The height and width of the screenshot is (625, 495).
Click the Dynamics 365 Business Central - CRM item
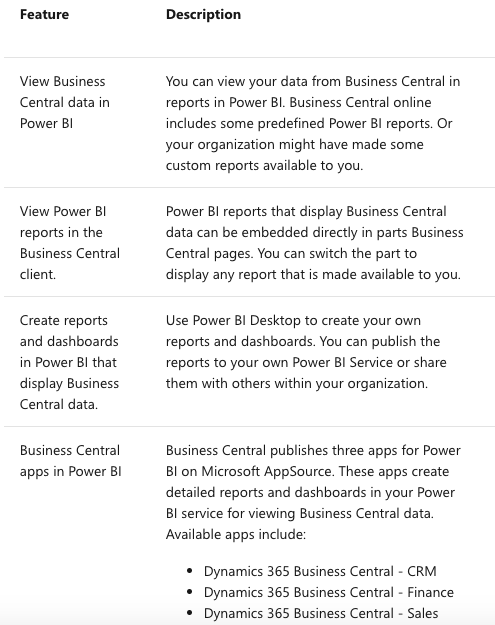[320, 571]
